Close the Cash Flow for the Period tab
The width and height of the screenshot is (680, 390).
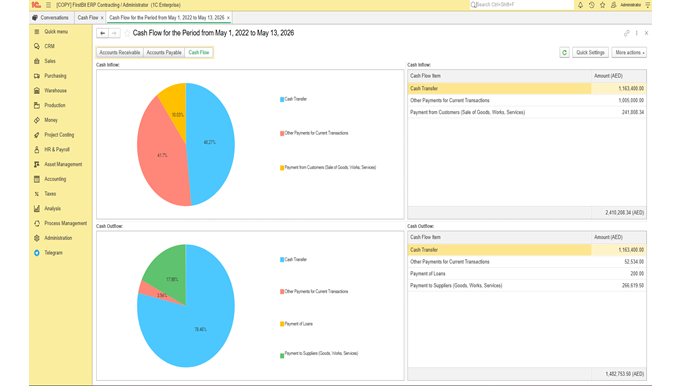click(x=228, y=18)
